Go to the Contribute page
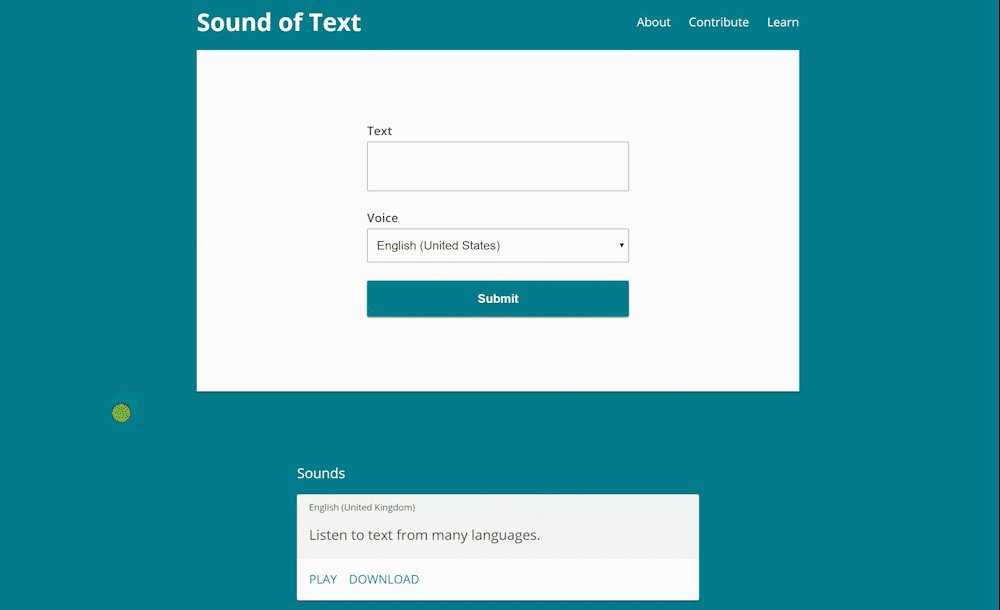 [718, 22]
